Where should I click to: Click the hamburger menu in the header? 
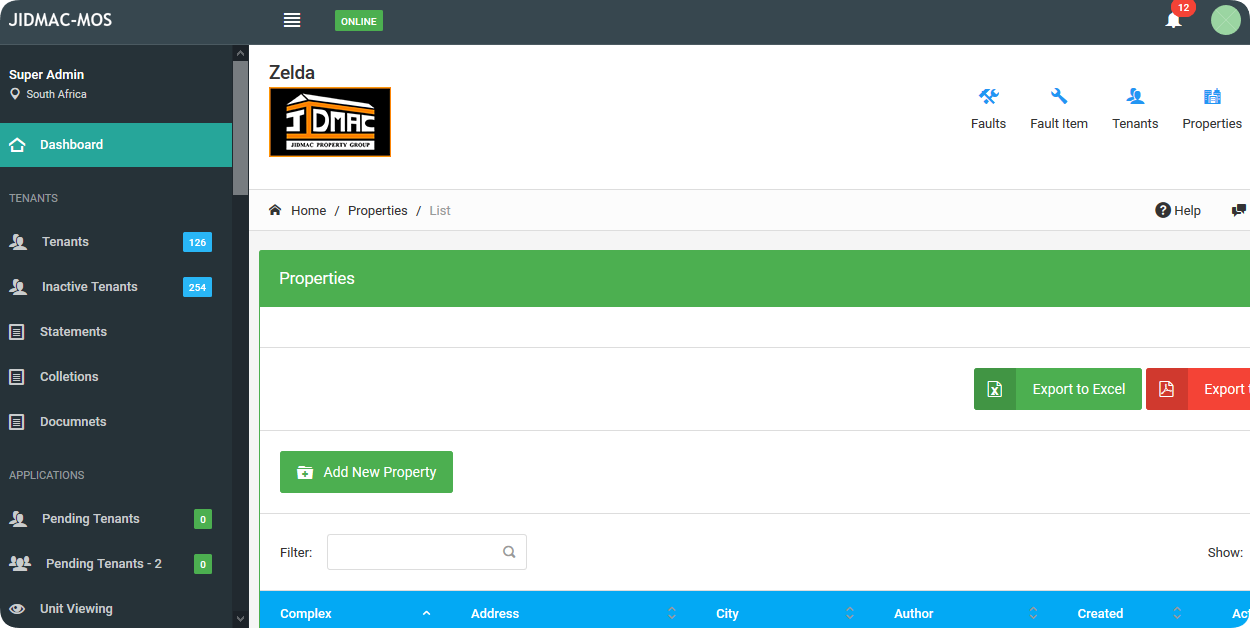point(291,19)
